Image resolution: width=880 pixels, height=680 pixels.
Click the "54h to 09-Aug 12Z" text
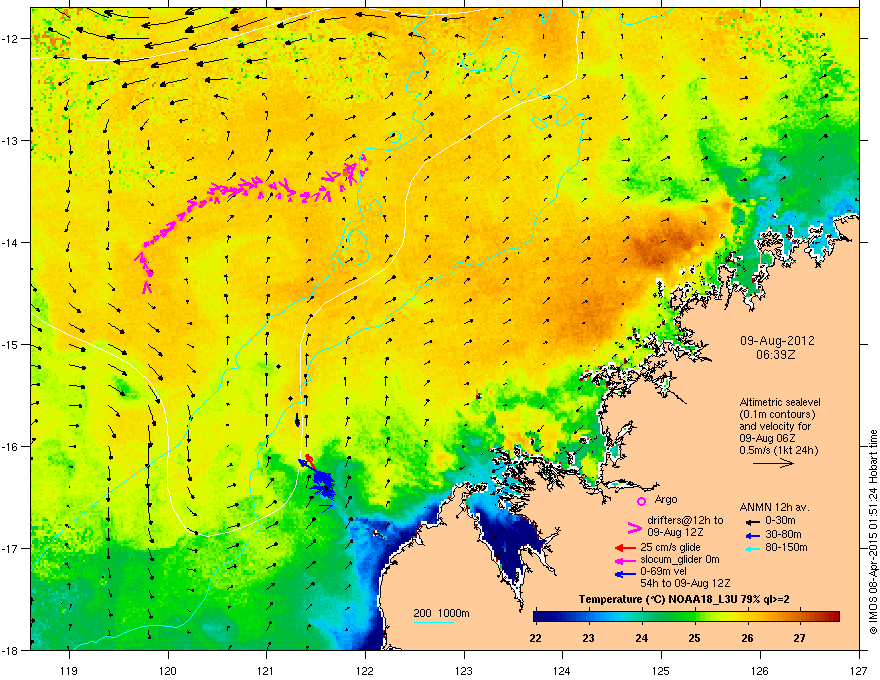coord(685,583)
